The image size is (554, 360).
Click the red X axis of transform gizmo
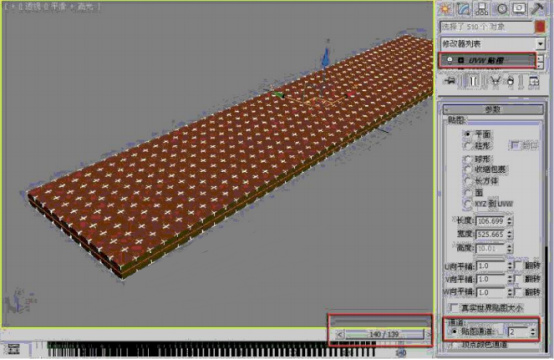(350, 95)
